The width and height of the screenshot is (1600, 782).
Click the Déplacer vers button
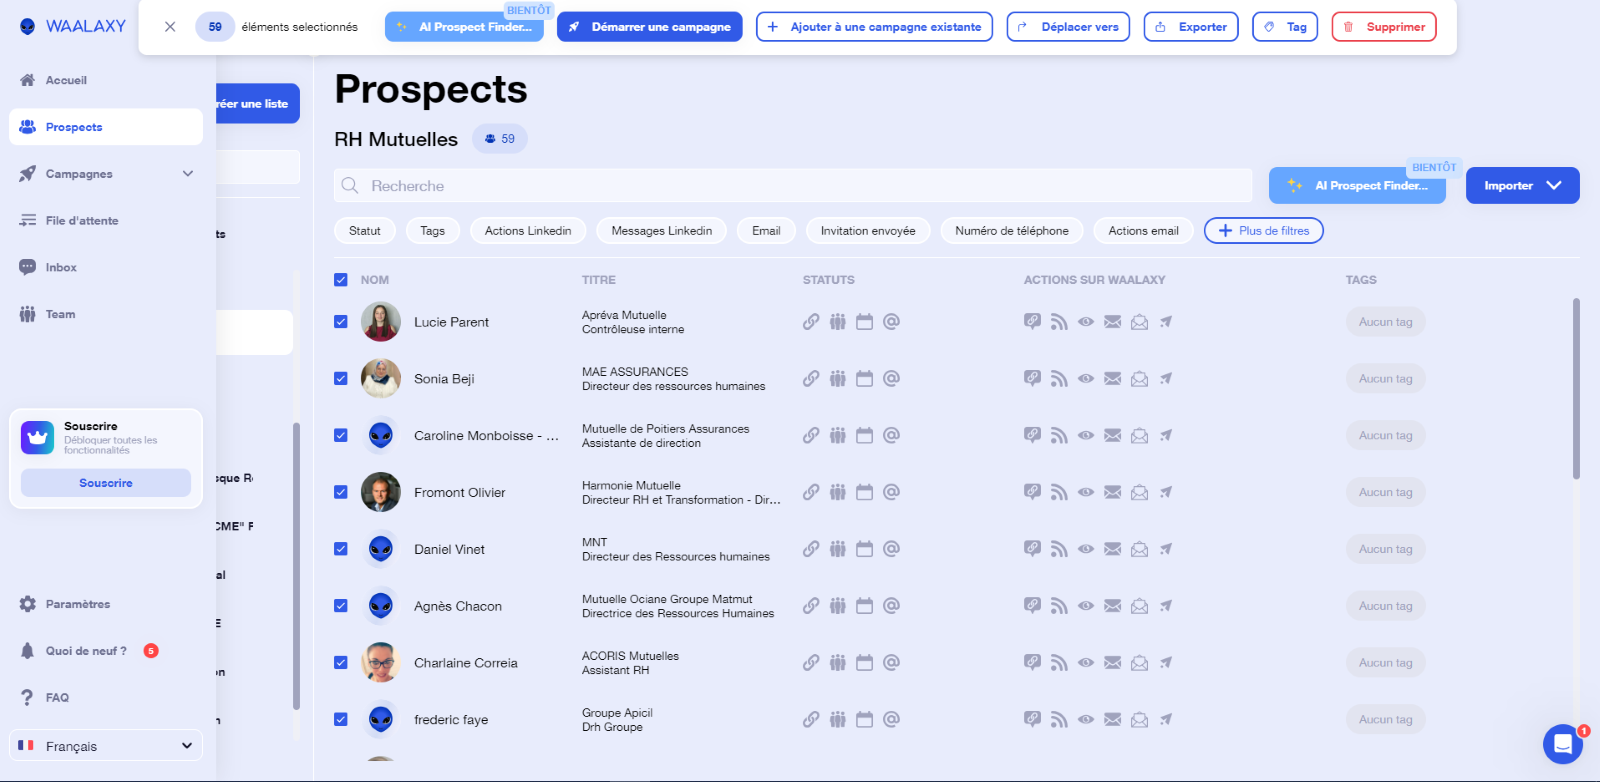click(x=1068, y=27)
